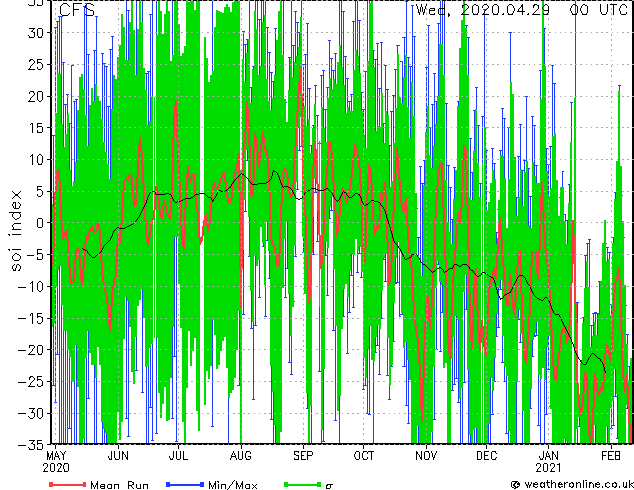Viewport: 634px width, 490px height.
Task: Click the DEC month label
Action: click(486, 456)
